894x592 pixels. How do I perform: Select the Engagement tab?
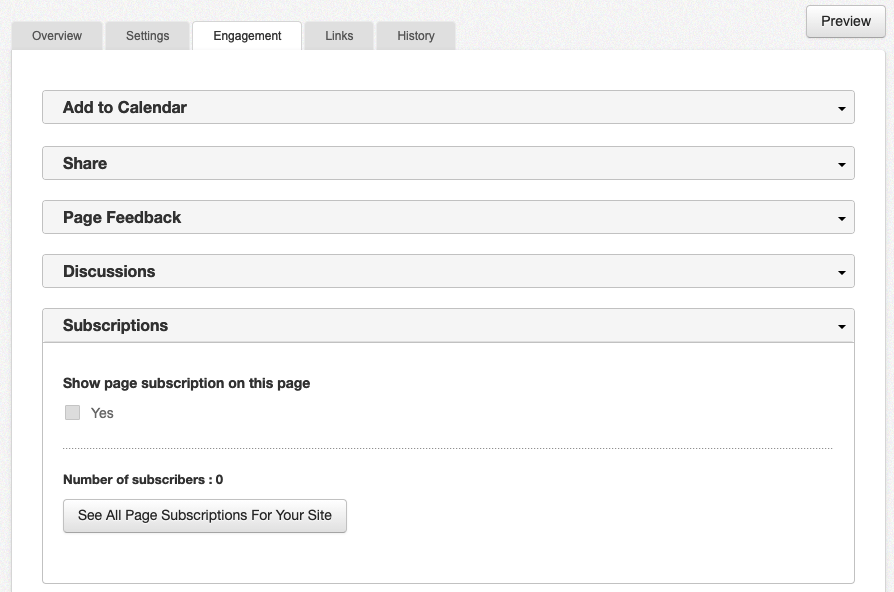pyautogui.click(x=246, y=35)
